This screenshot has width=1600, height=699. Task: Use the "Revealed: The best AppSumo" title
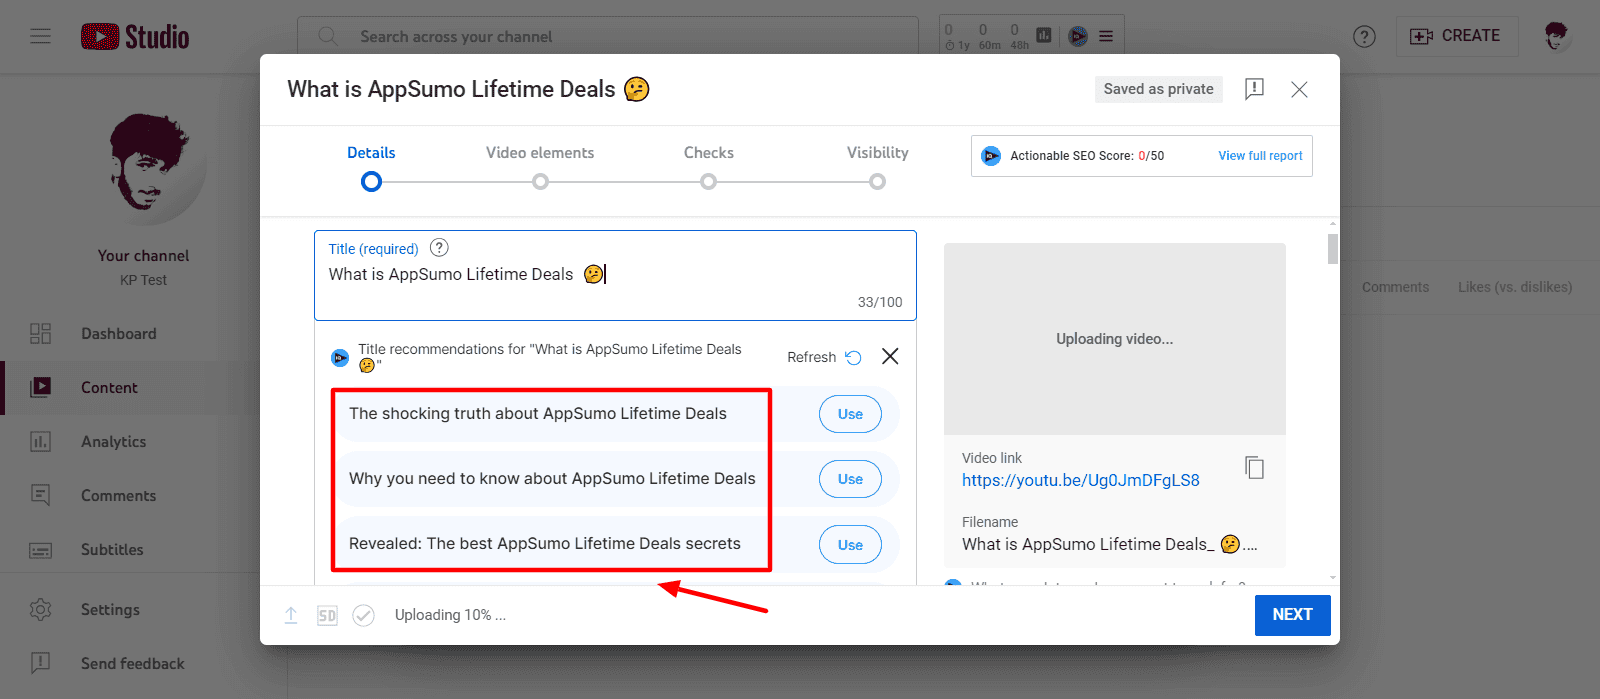point(850,545)
